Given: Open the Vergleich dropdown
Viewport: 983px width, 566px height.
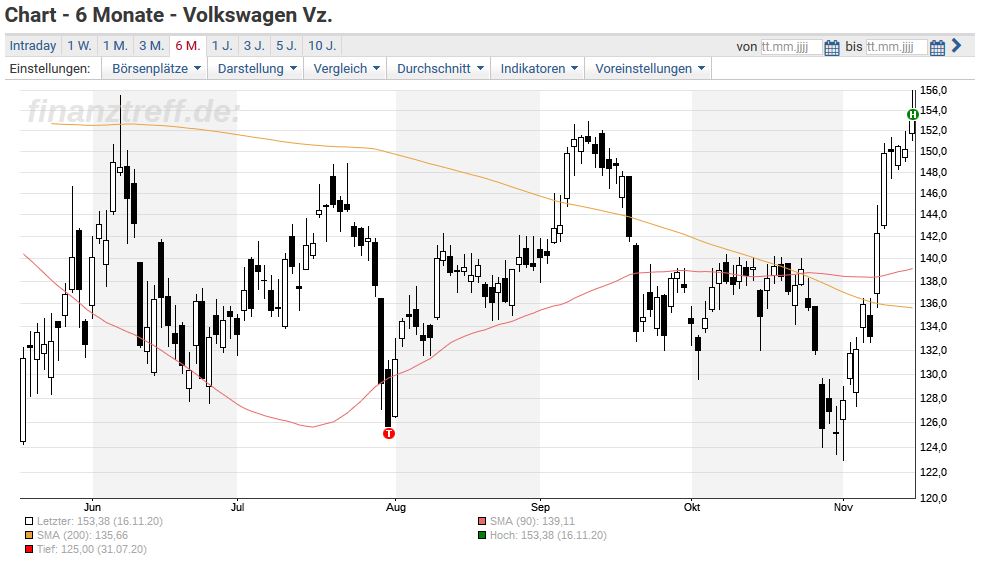Looking at the screenshot, I should pos(346,69).
